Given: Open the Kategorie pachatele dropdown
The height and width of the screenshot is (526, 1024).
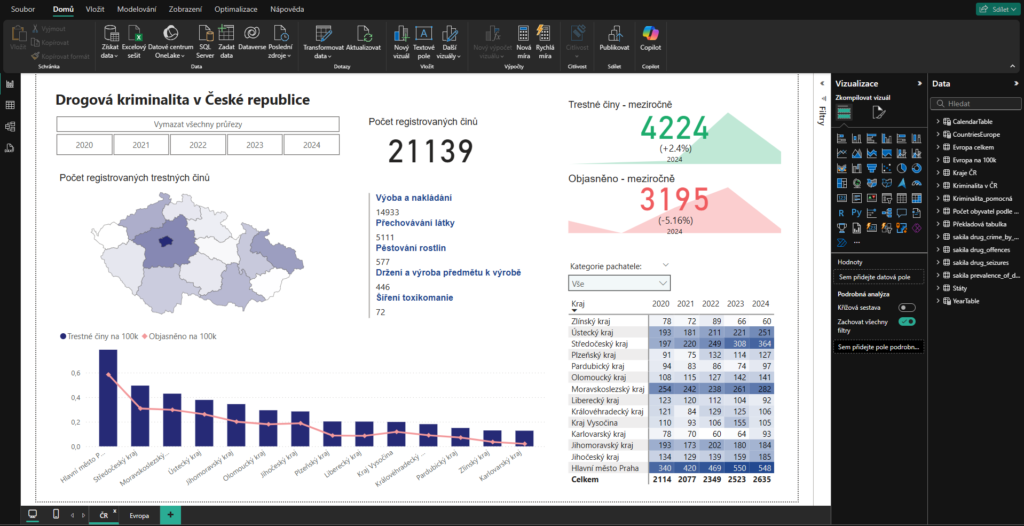Looking at the screenshot, I should point(620,284).
